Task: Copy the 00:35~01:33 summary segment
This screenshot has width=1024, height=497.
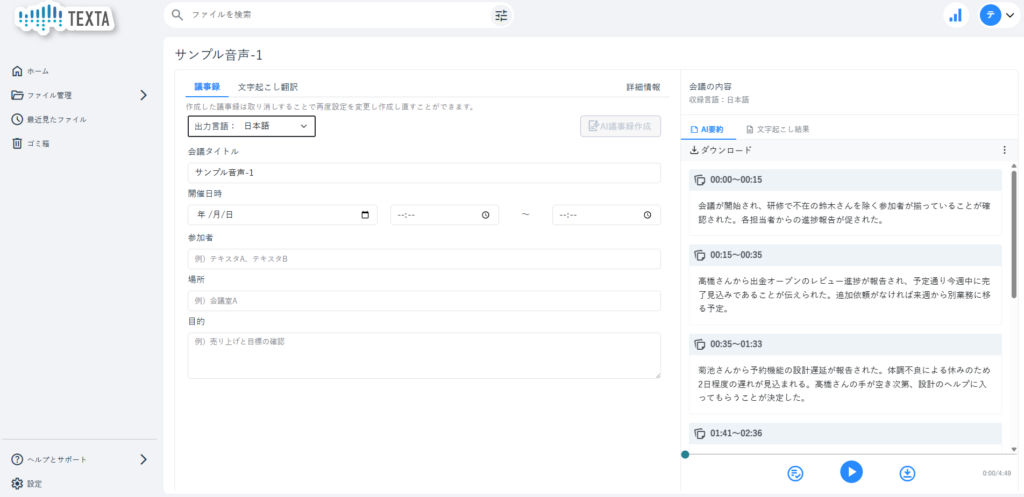Action: [x=700, y=344]
